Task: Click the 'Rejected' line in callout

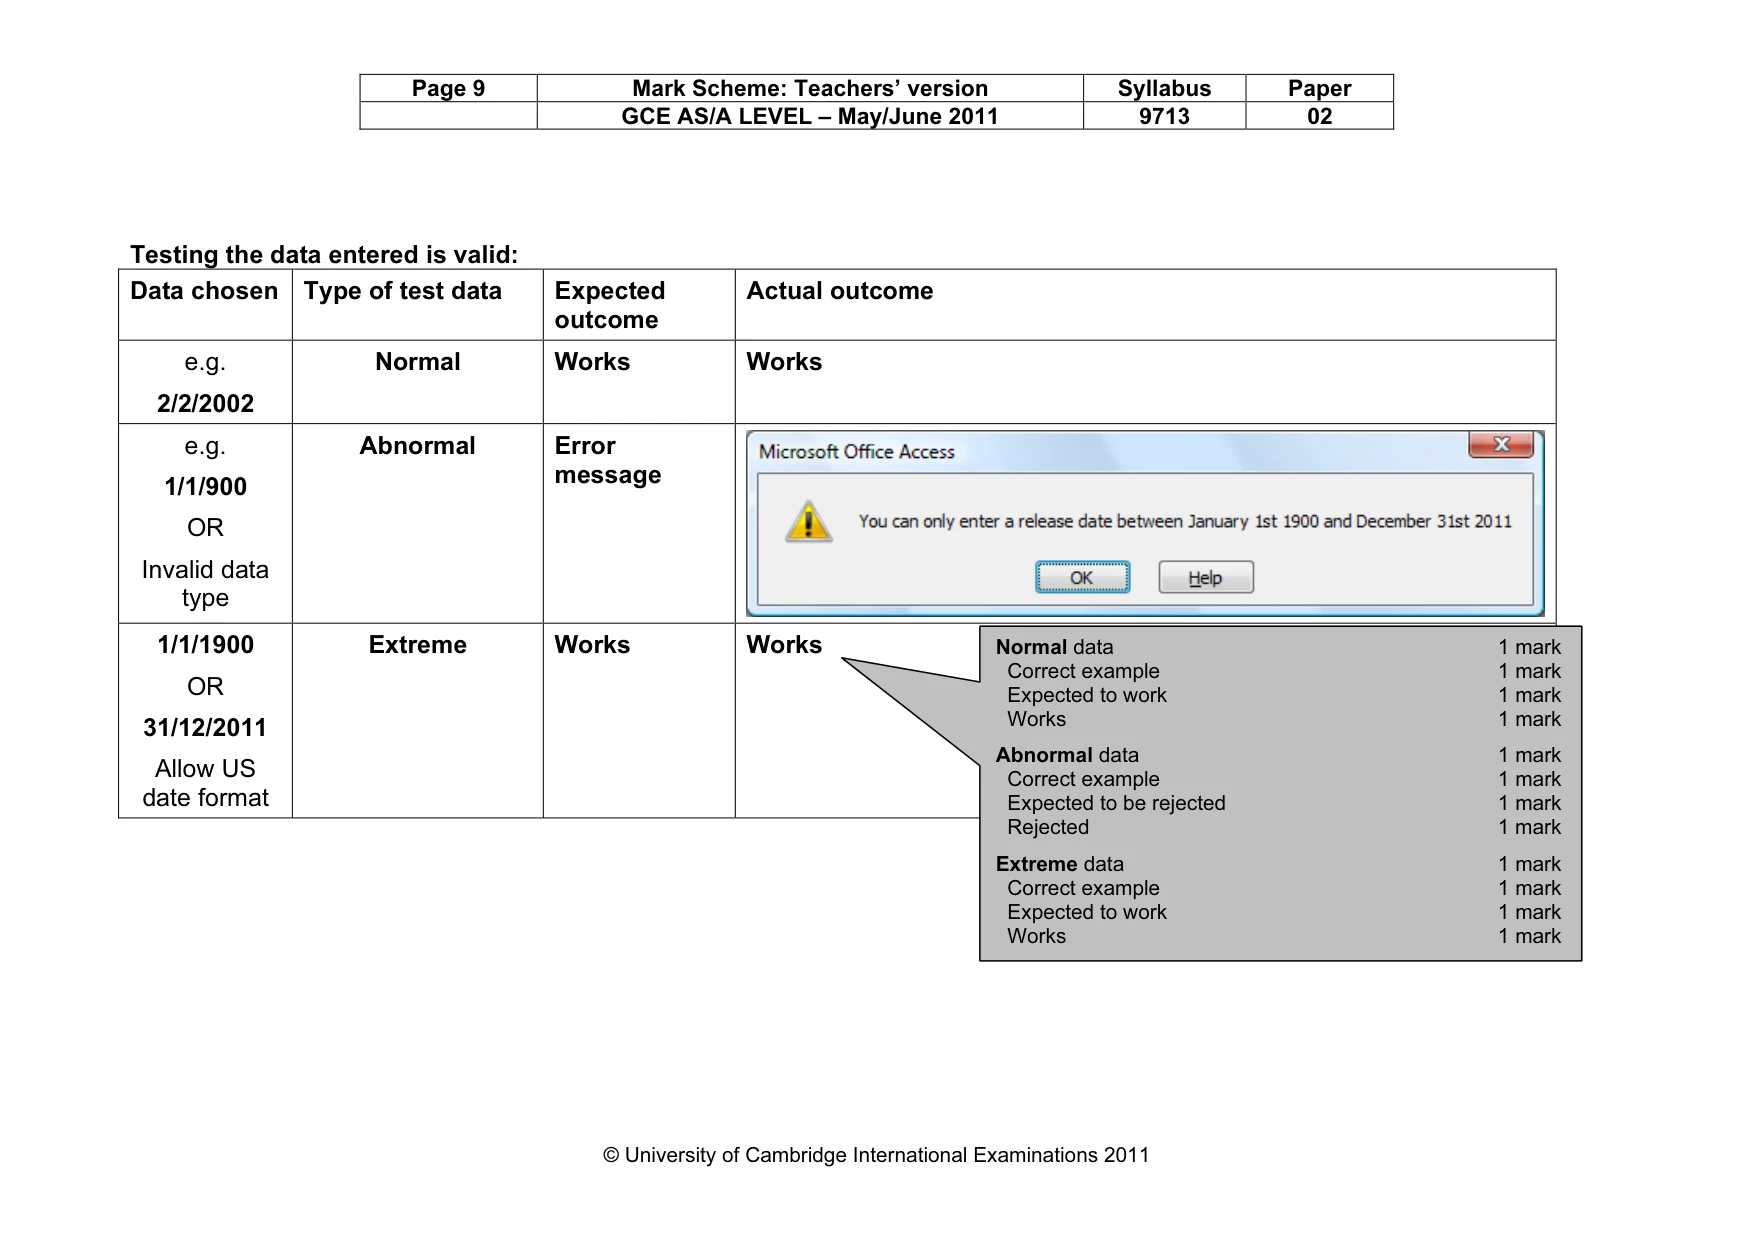Action: tap(1048, 827)
